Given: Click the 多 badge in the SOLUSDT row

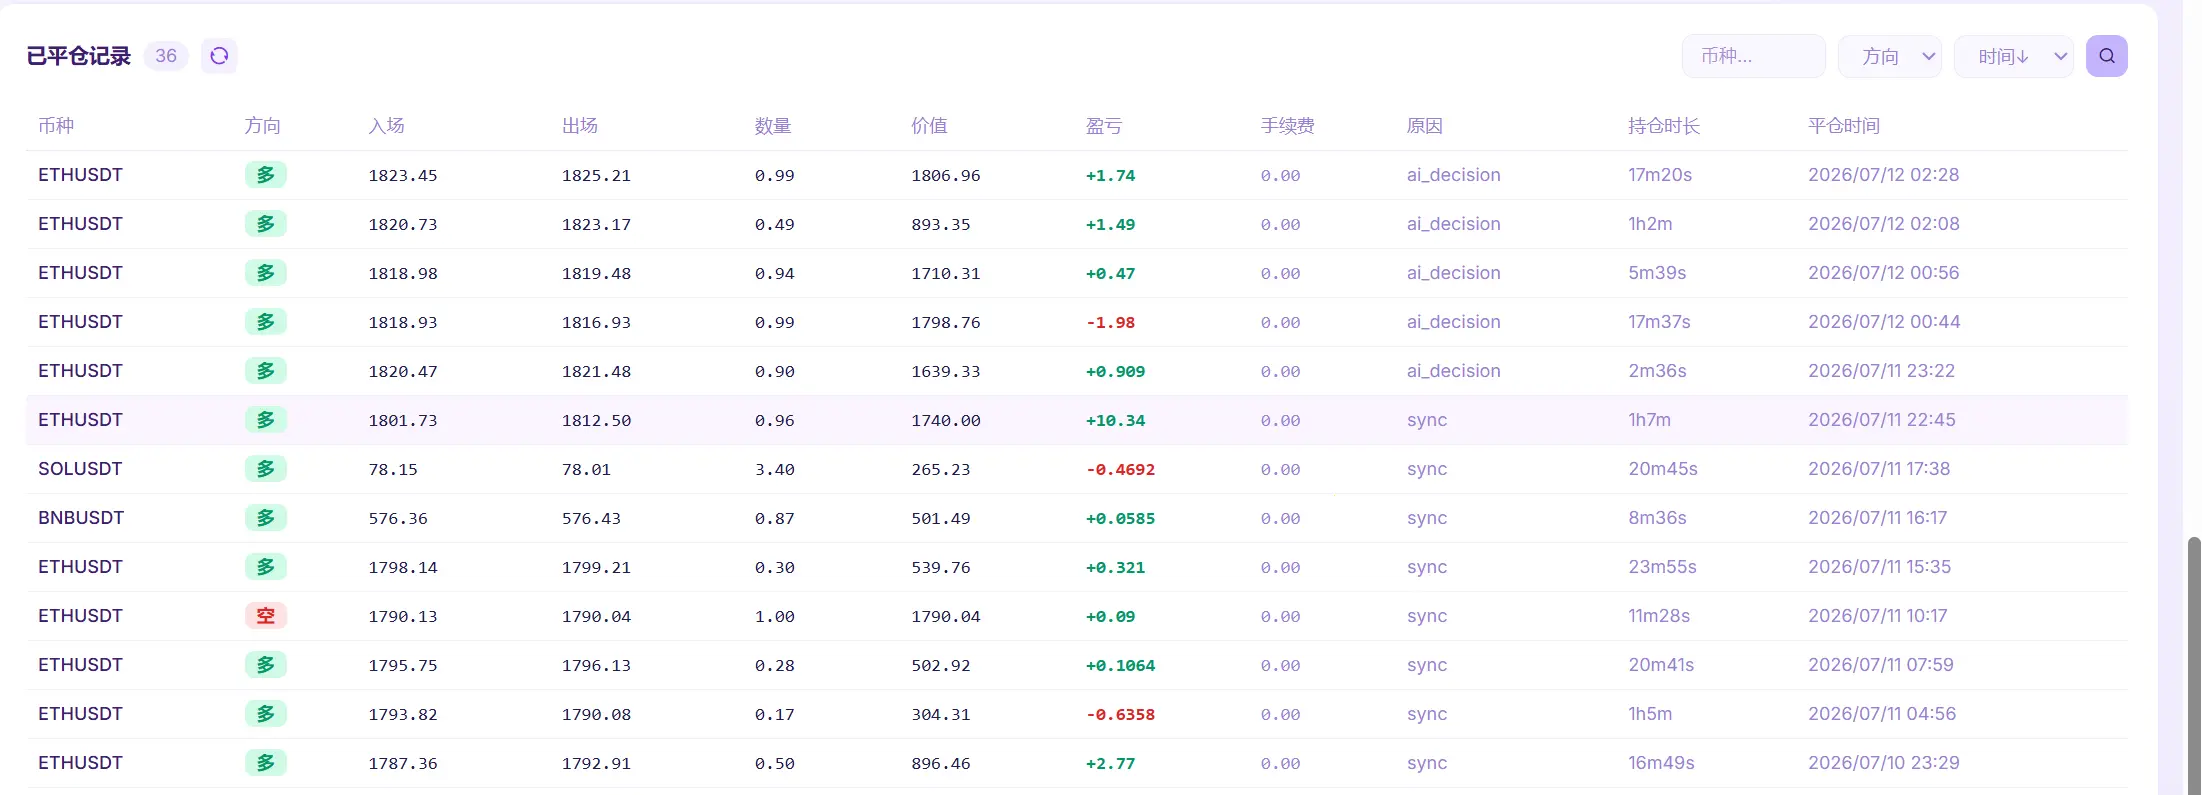Looking at the screenshot, I should [x=266, y=469].
